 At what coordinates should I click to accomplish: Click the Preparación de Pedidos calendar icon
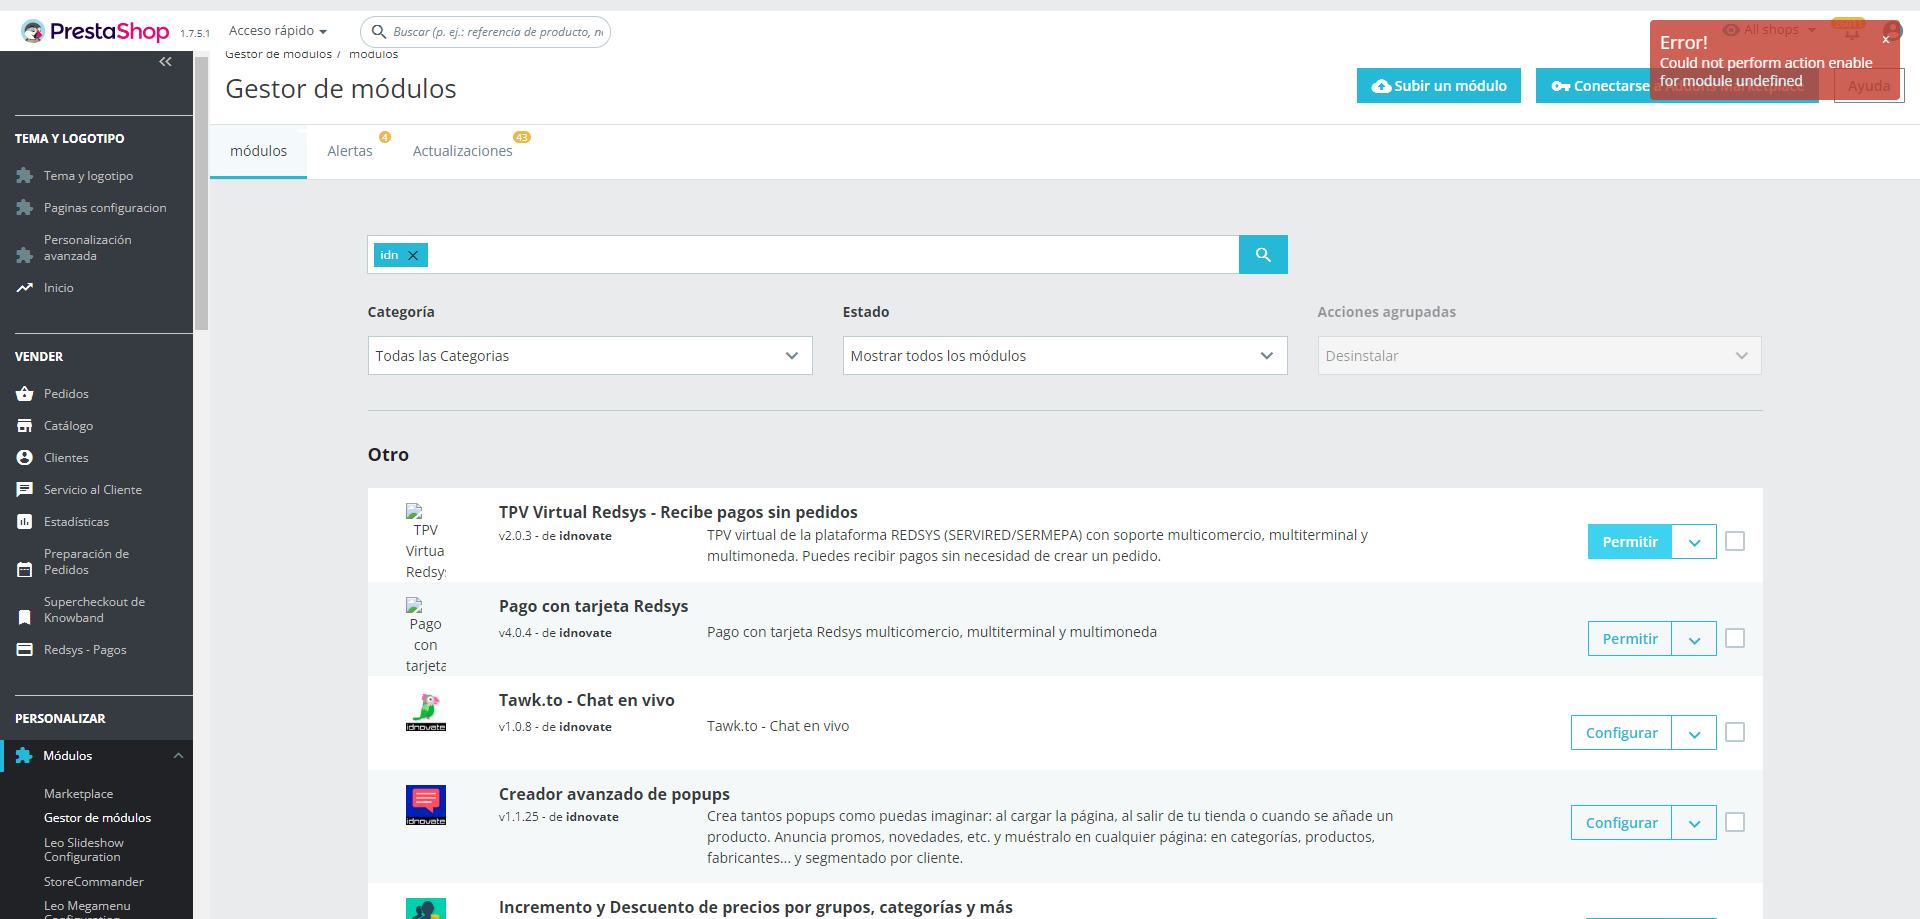25,570
